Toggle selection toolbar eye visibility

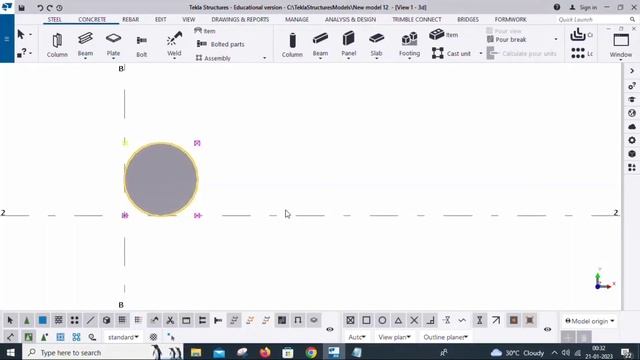(330, 329)
